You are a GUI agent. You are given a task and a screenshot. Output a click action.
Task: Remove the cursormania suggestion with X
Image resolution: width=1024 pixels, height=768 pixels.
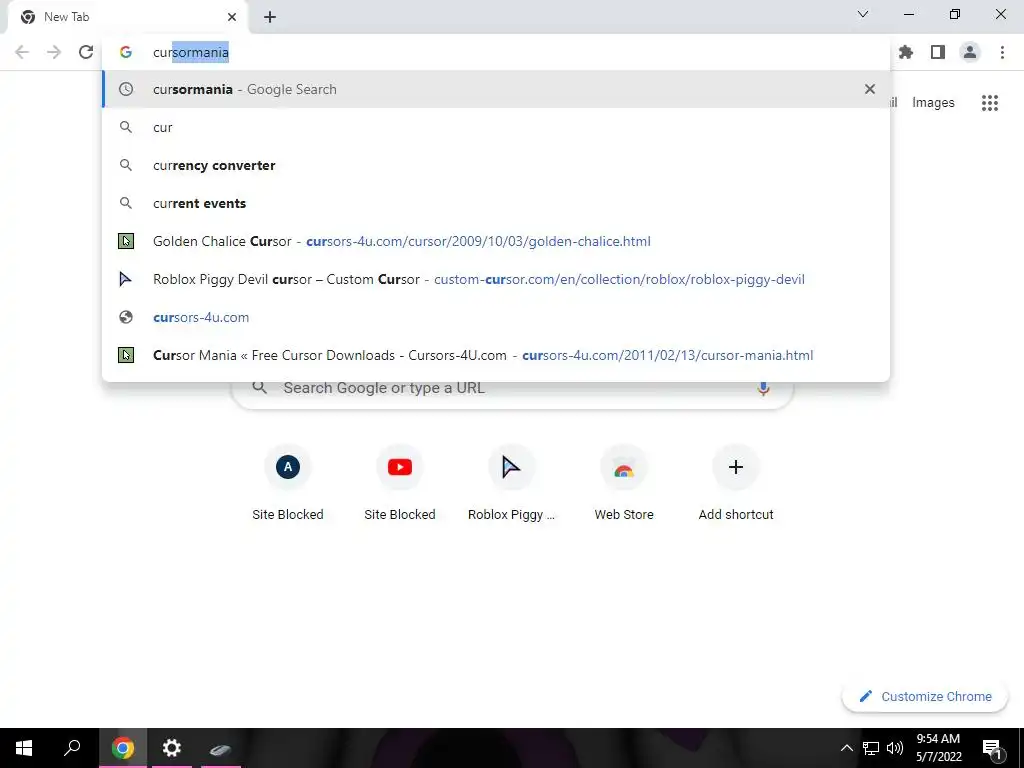click(869, 89)
